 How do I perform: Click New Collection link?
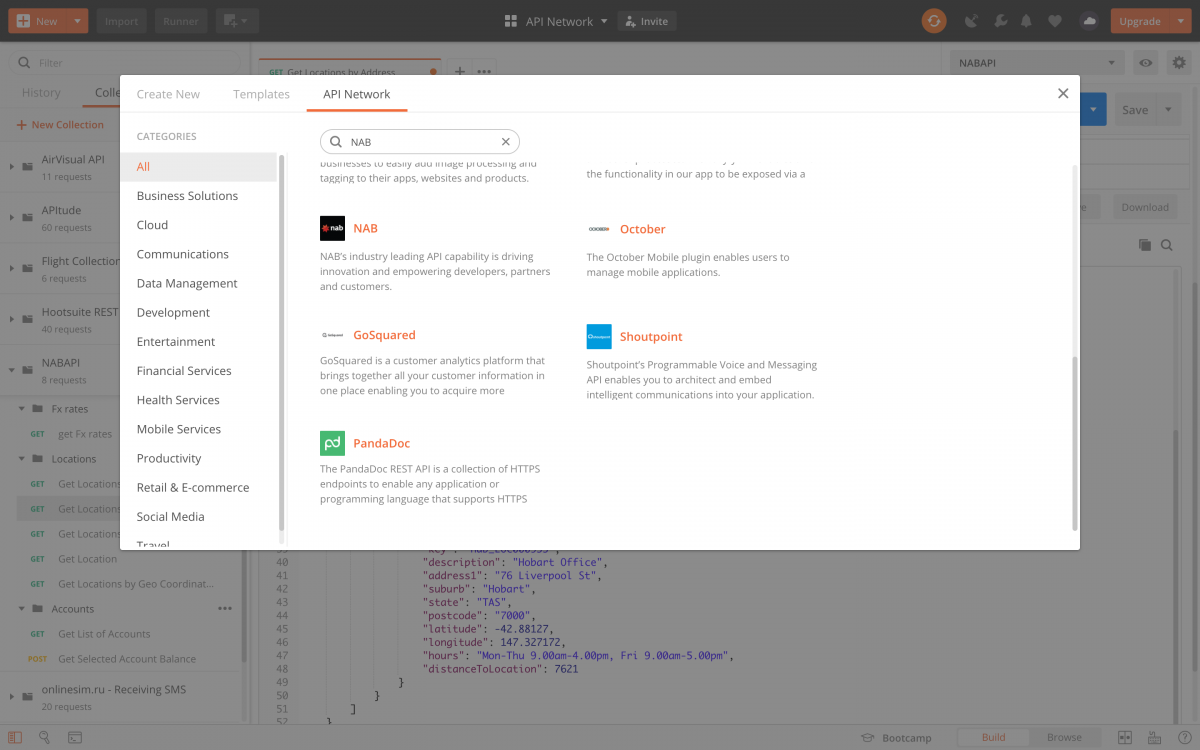tap(60, 125)
